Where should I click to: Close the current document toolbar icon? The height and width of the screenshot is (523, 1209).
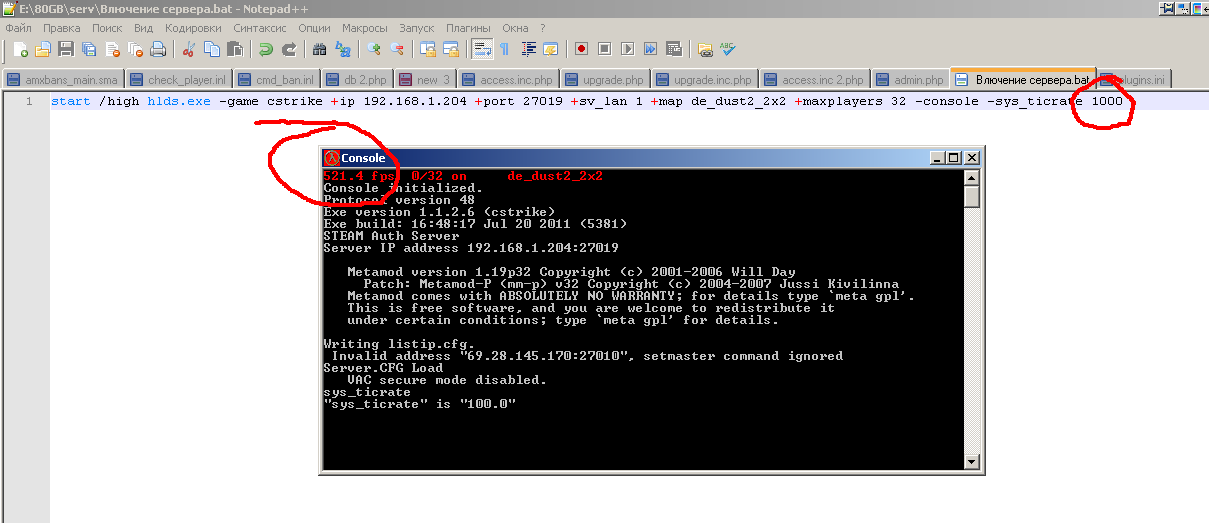pyautogui.click(x=112, y=49)
